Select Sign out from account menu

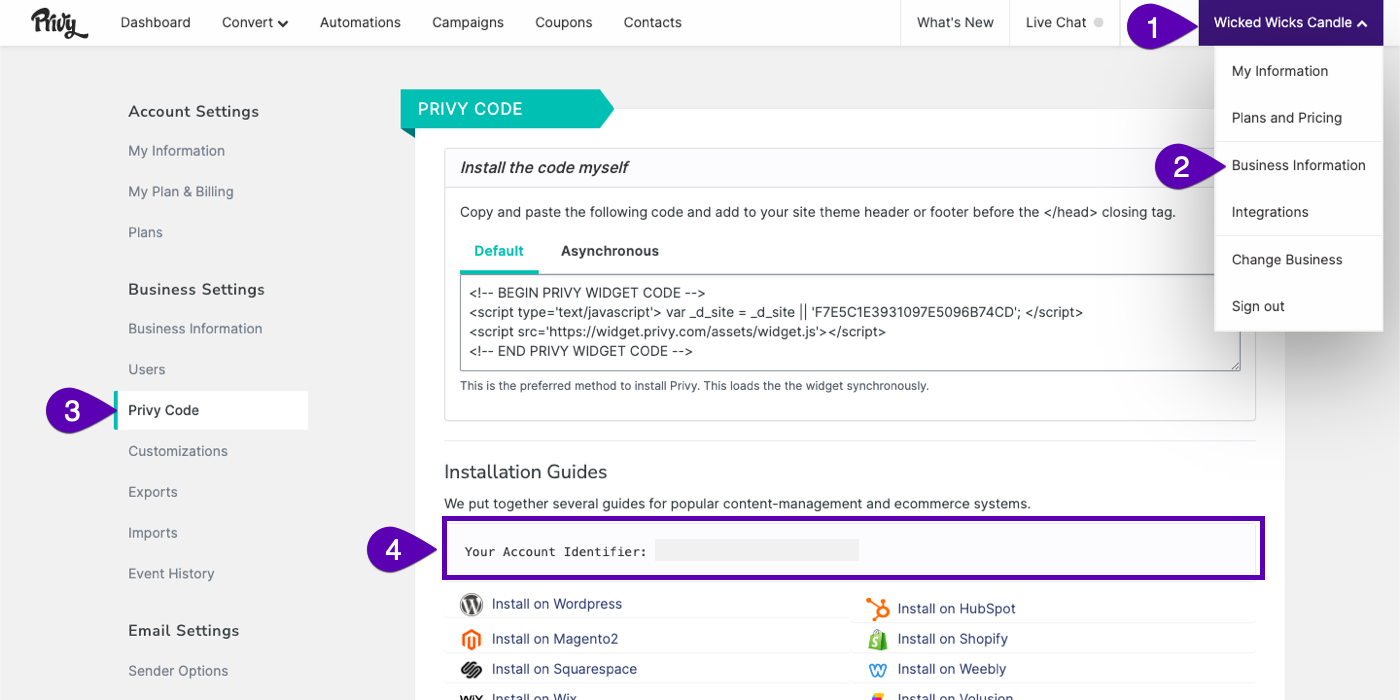[1258, 306]
